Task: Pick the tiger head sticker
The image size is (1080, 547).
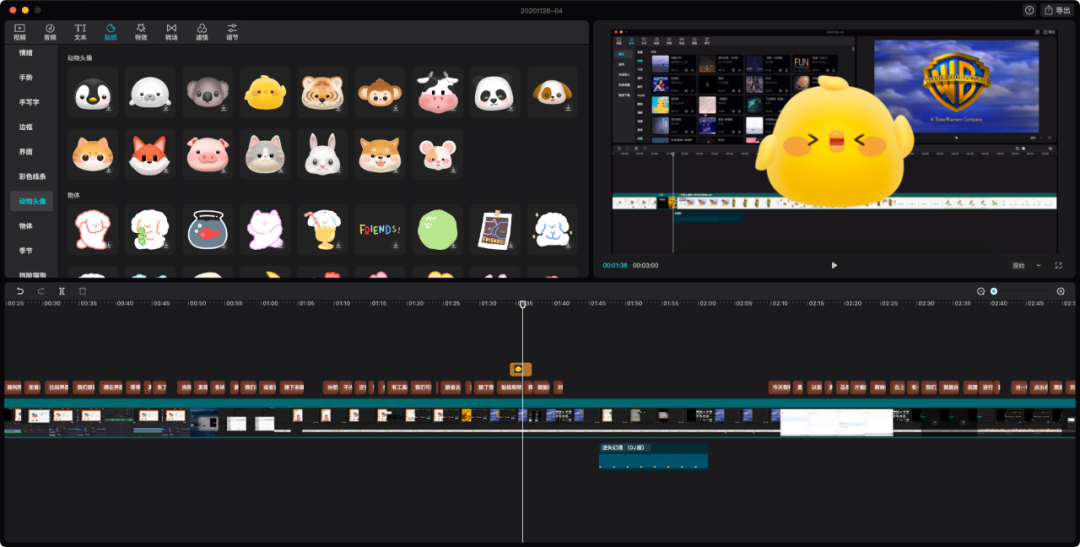Action: tap(322, 92)
